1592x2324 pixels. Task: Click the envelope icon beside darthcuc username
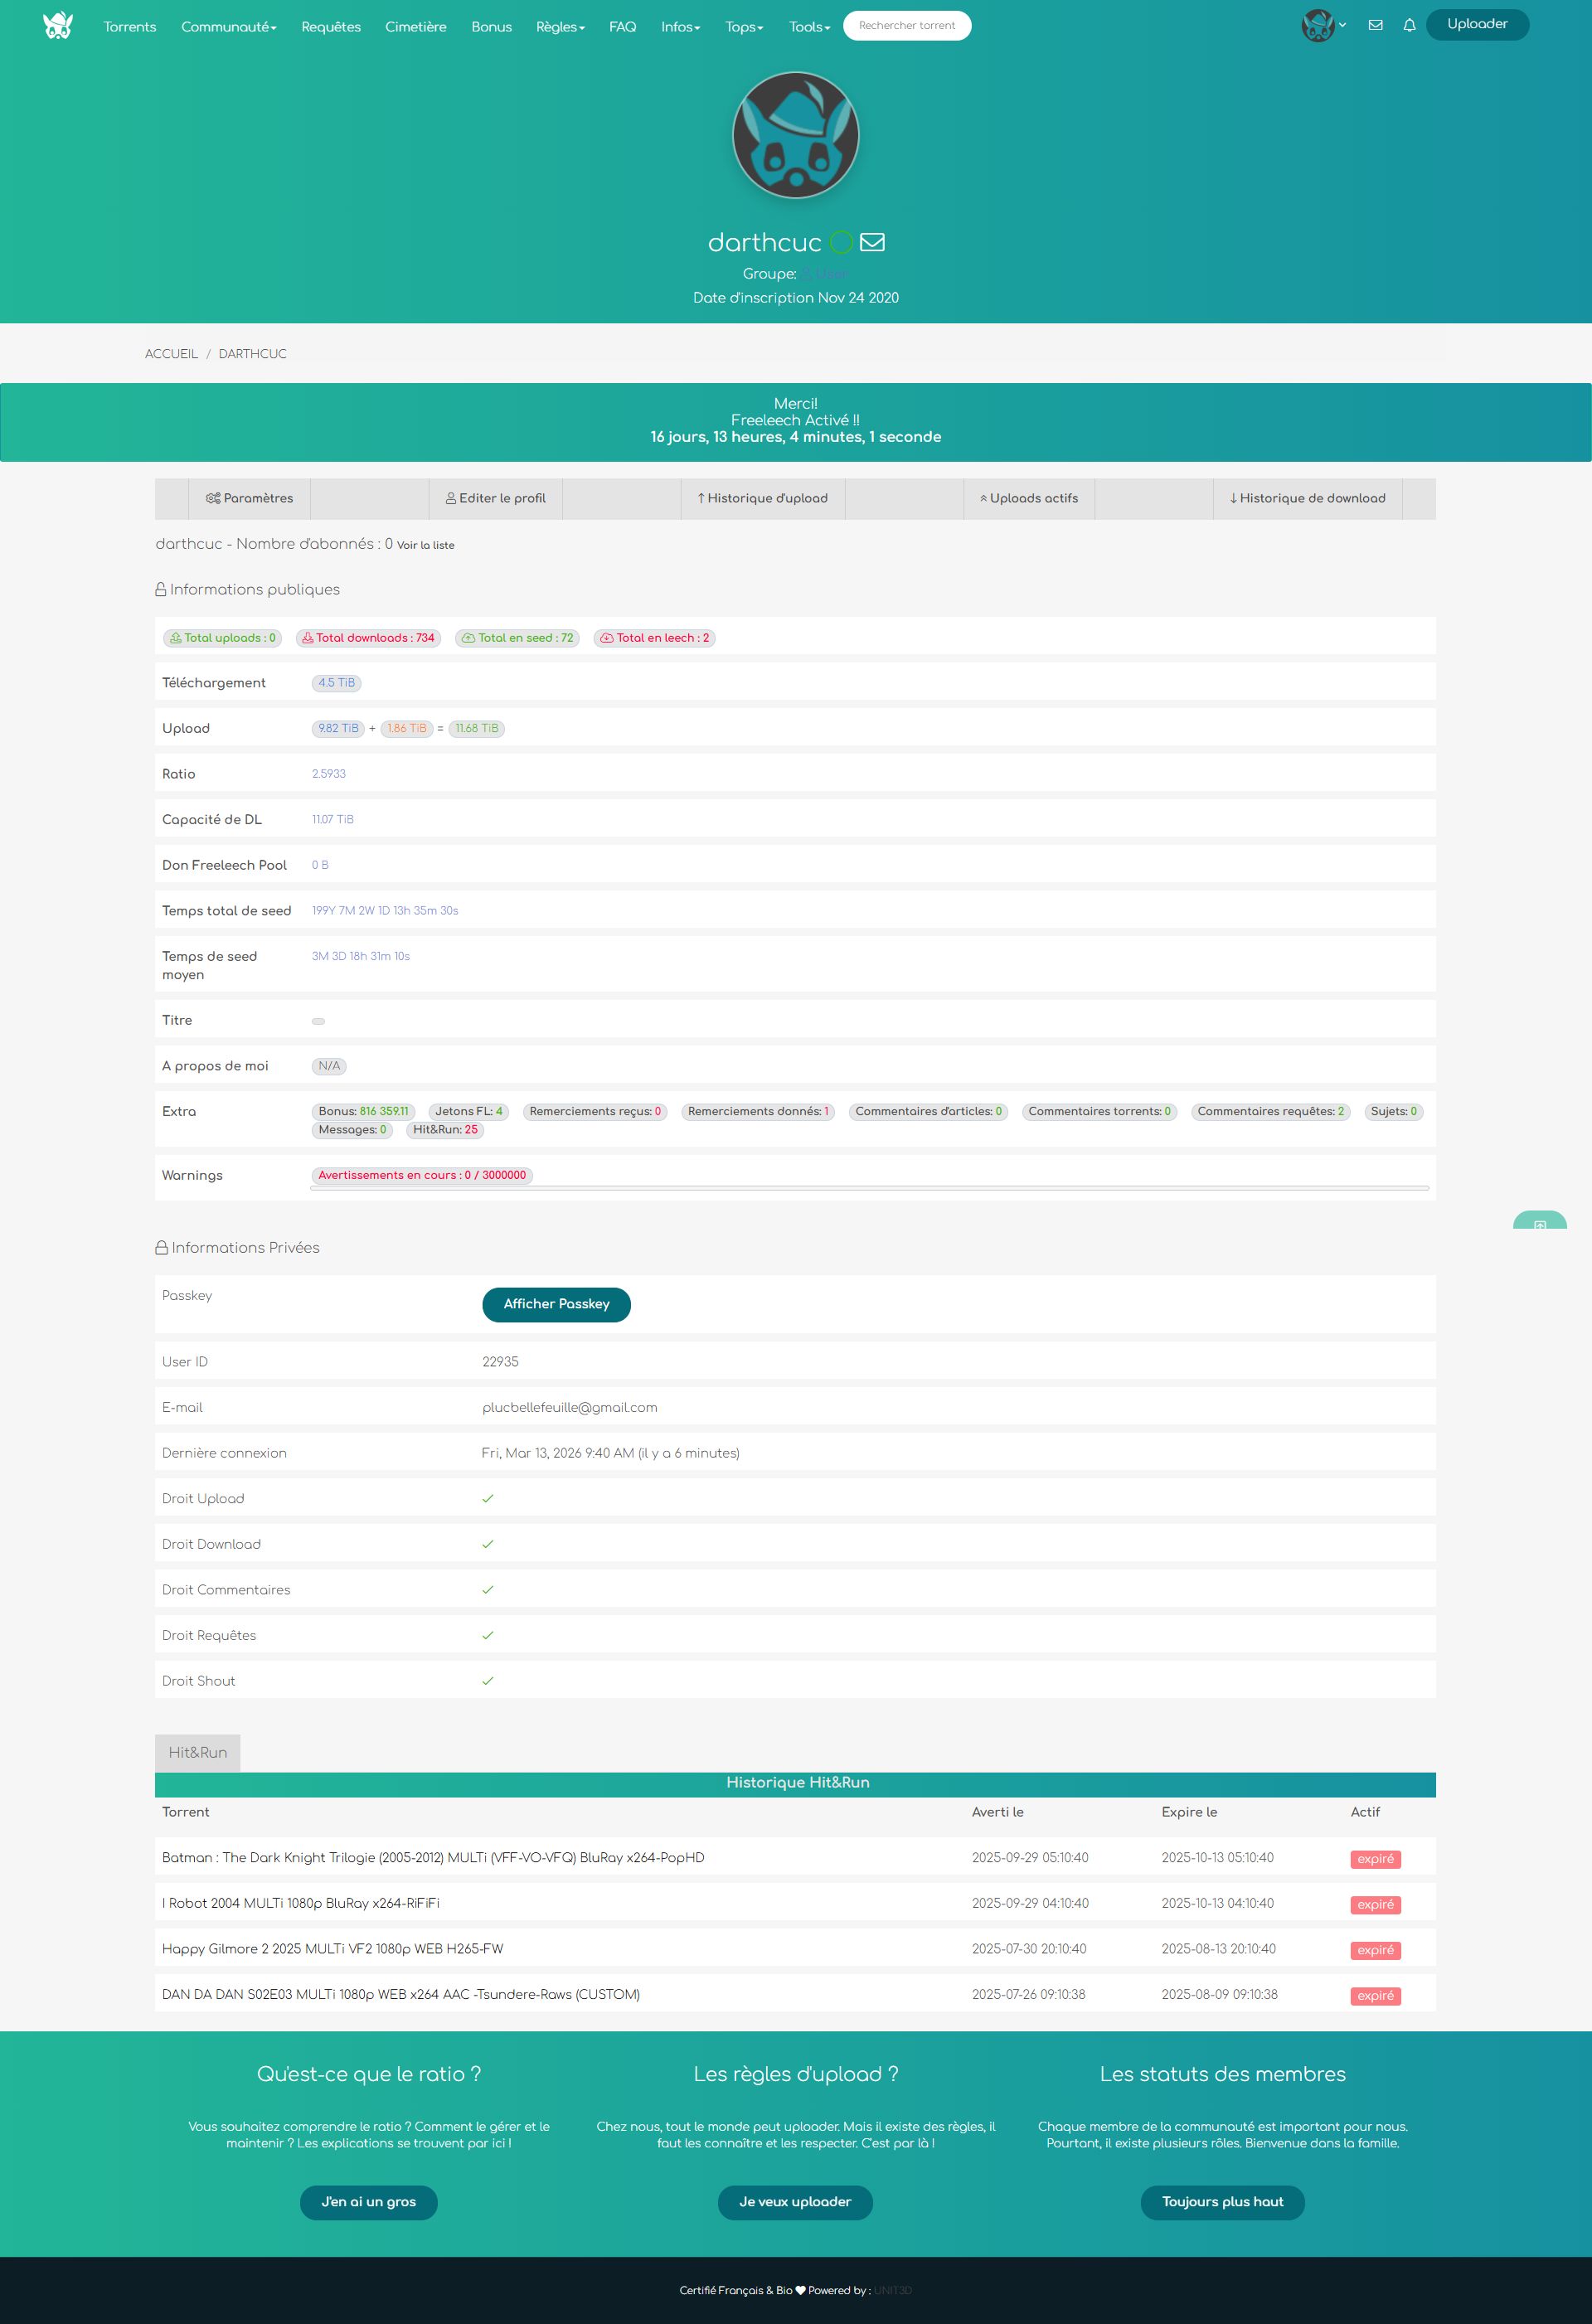[872, 242]
